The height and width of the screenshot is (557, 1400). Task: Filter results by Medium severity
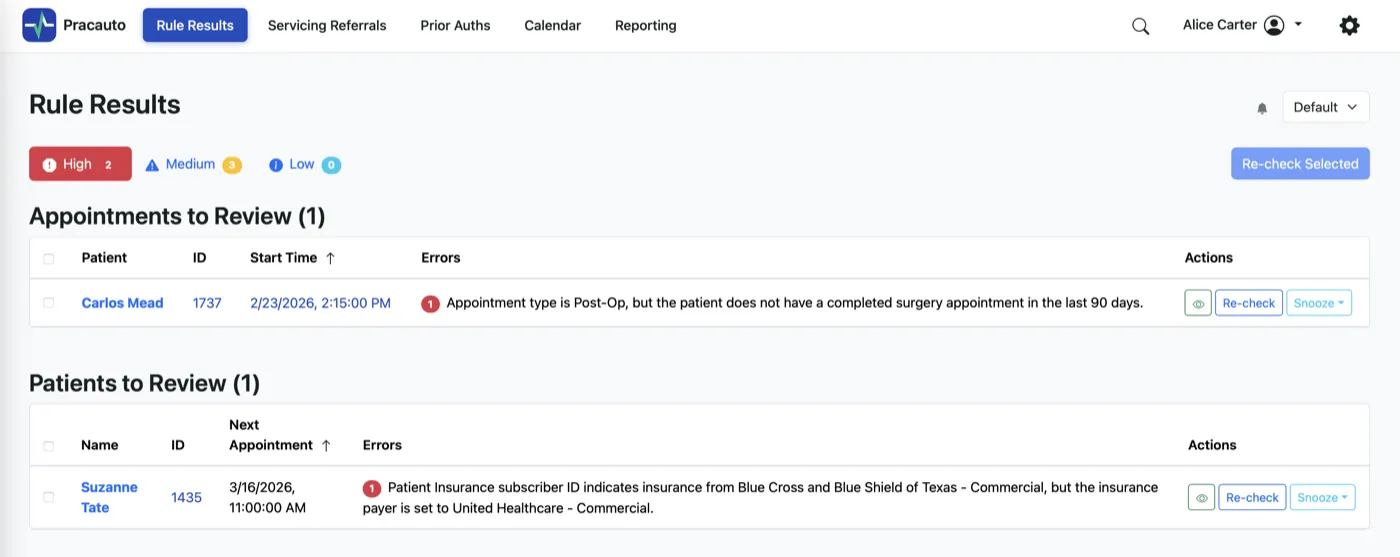(193, 164)
